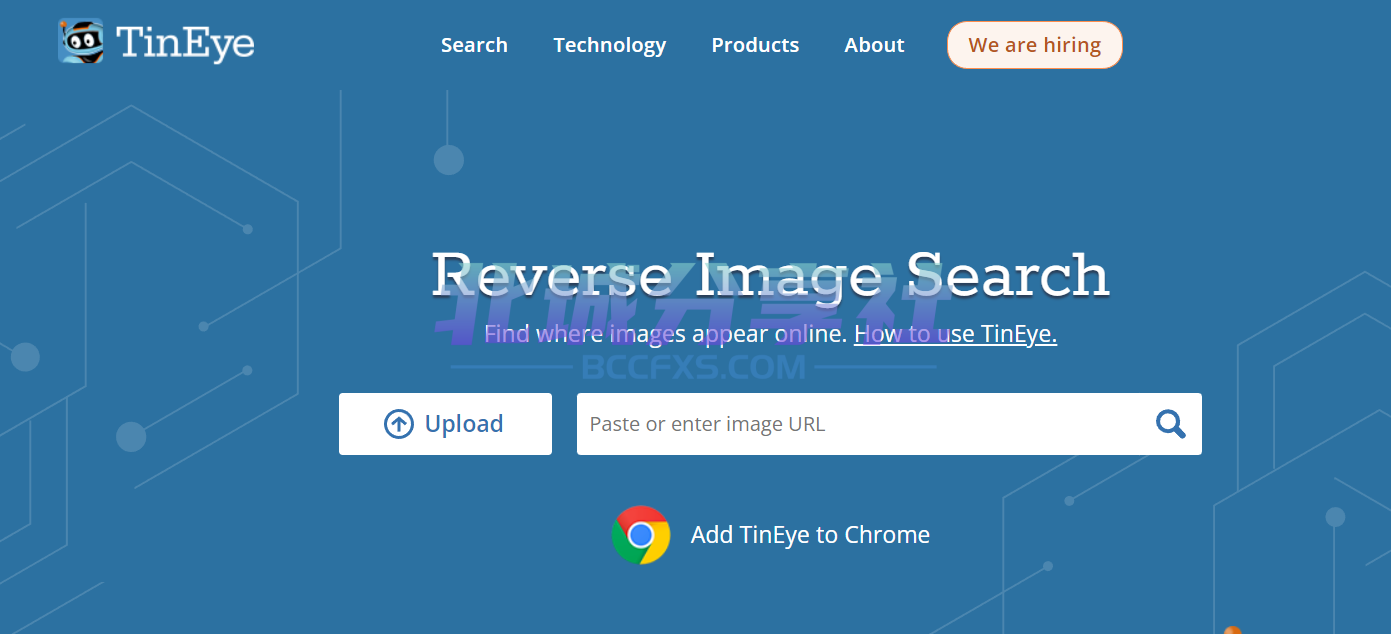This screenshot has height=634, width=1391.
Task: Click the BCCFXS.COM watermark text
Action: (x=693, y=368)
